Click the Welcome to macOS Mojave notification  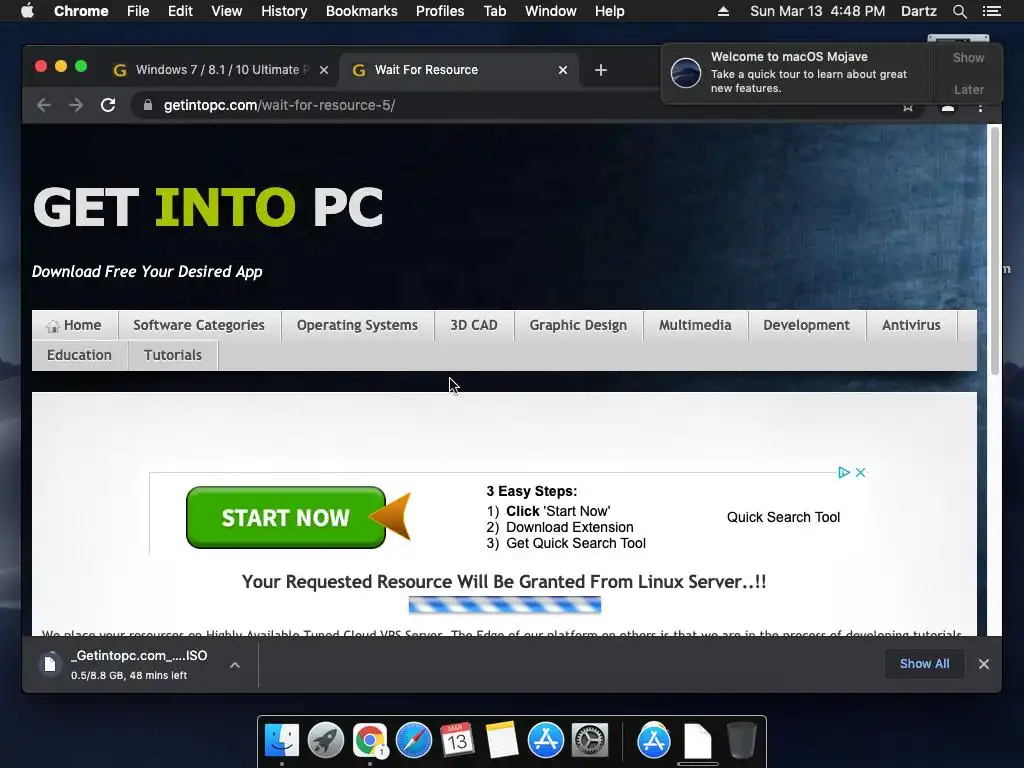[798, 72]
